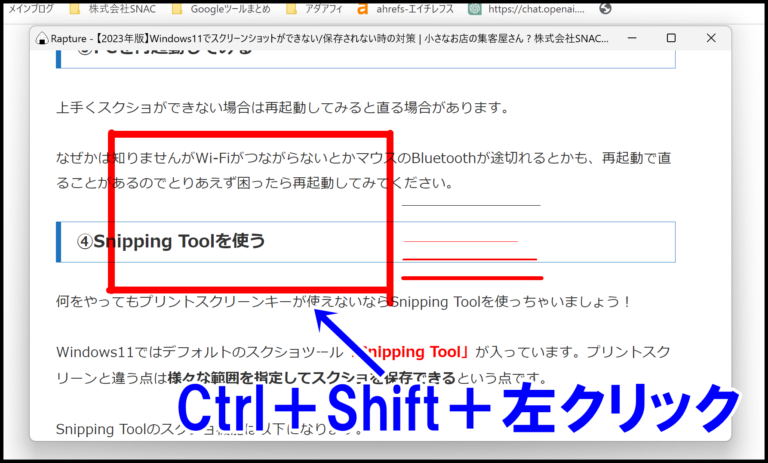Screen dimensions: 768x463
Task: Open the メインブログ bookmark
Action: point(30,9)
